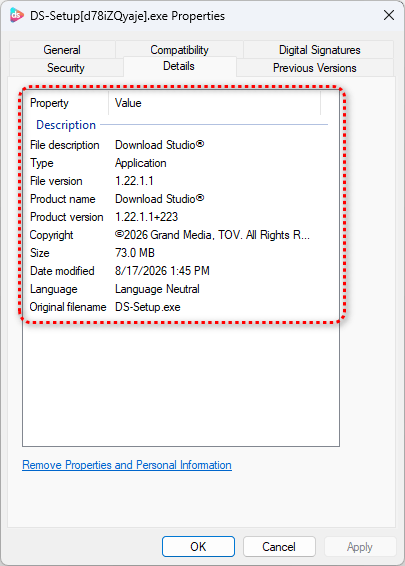Select the Size row label

(40, 253)
